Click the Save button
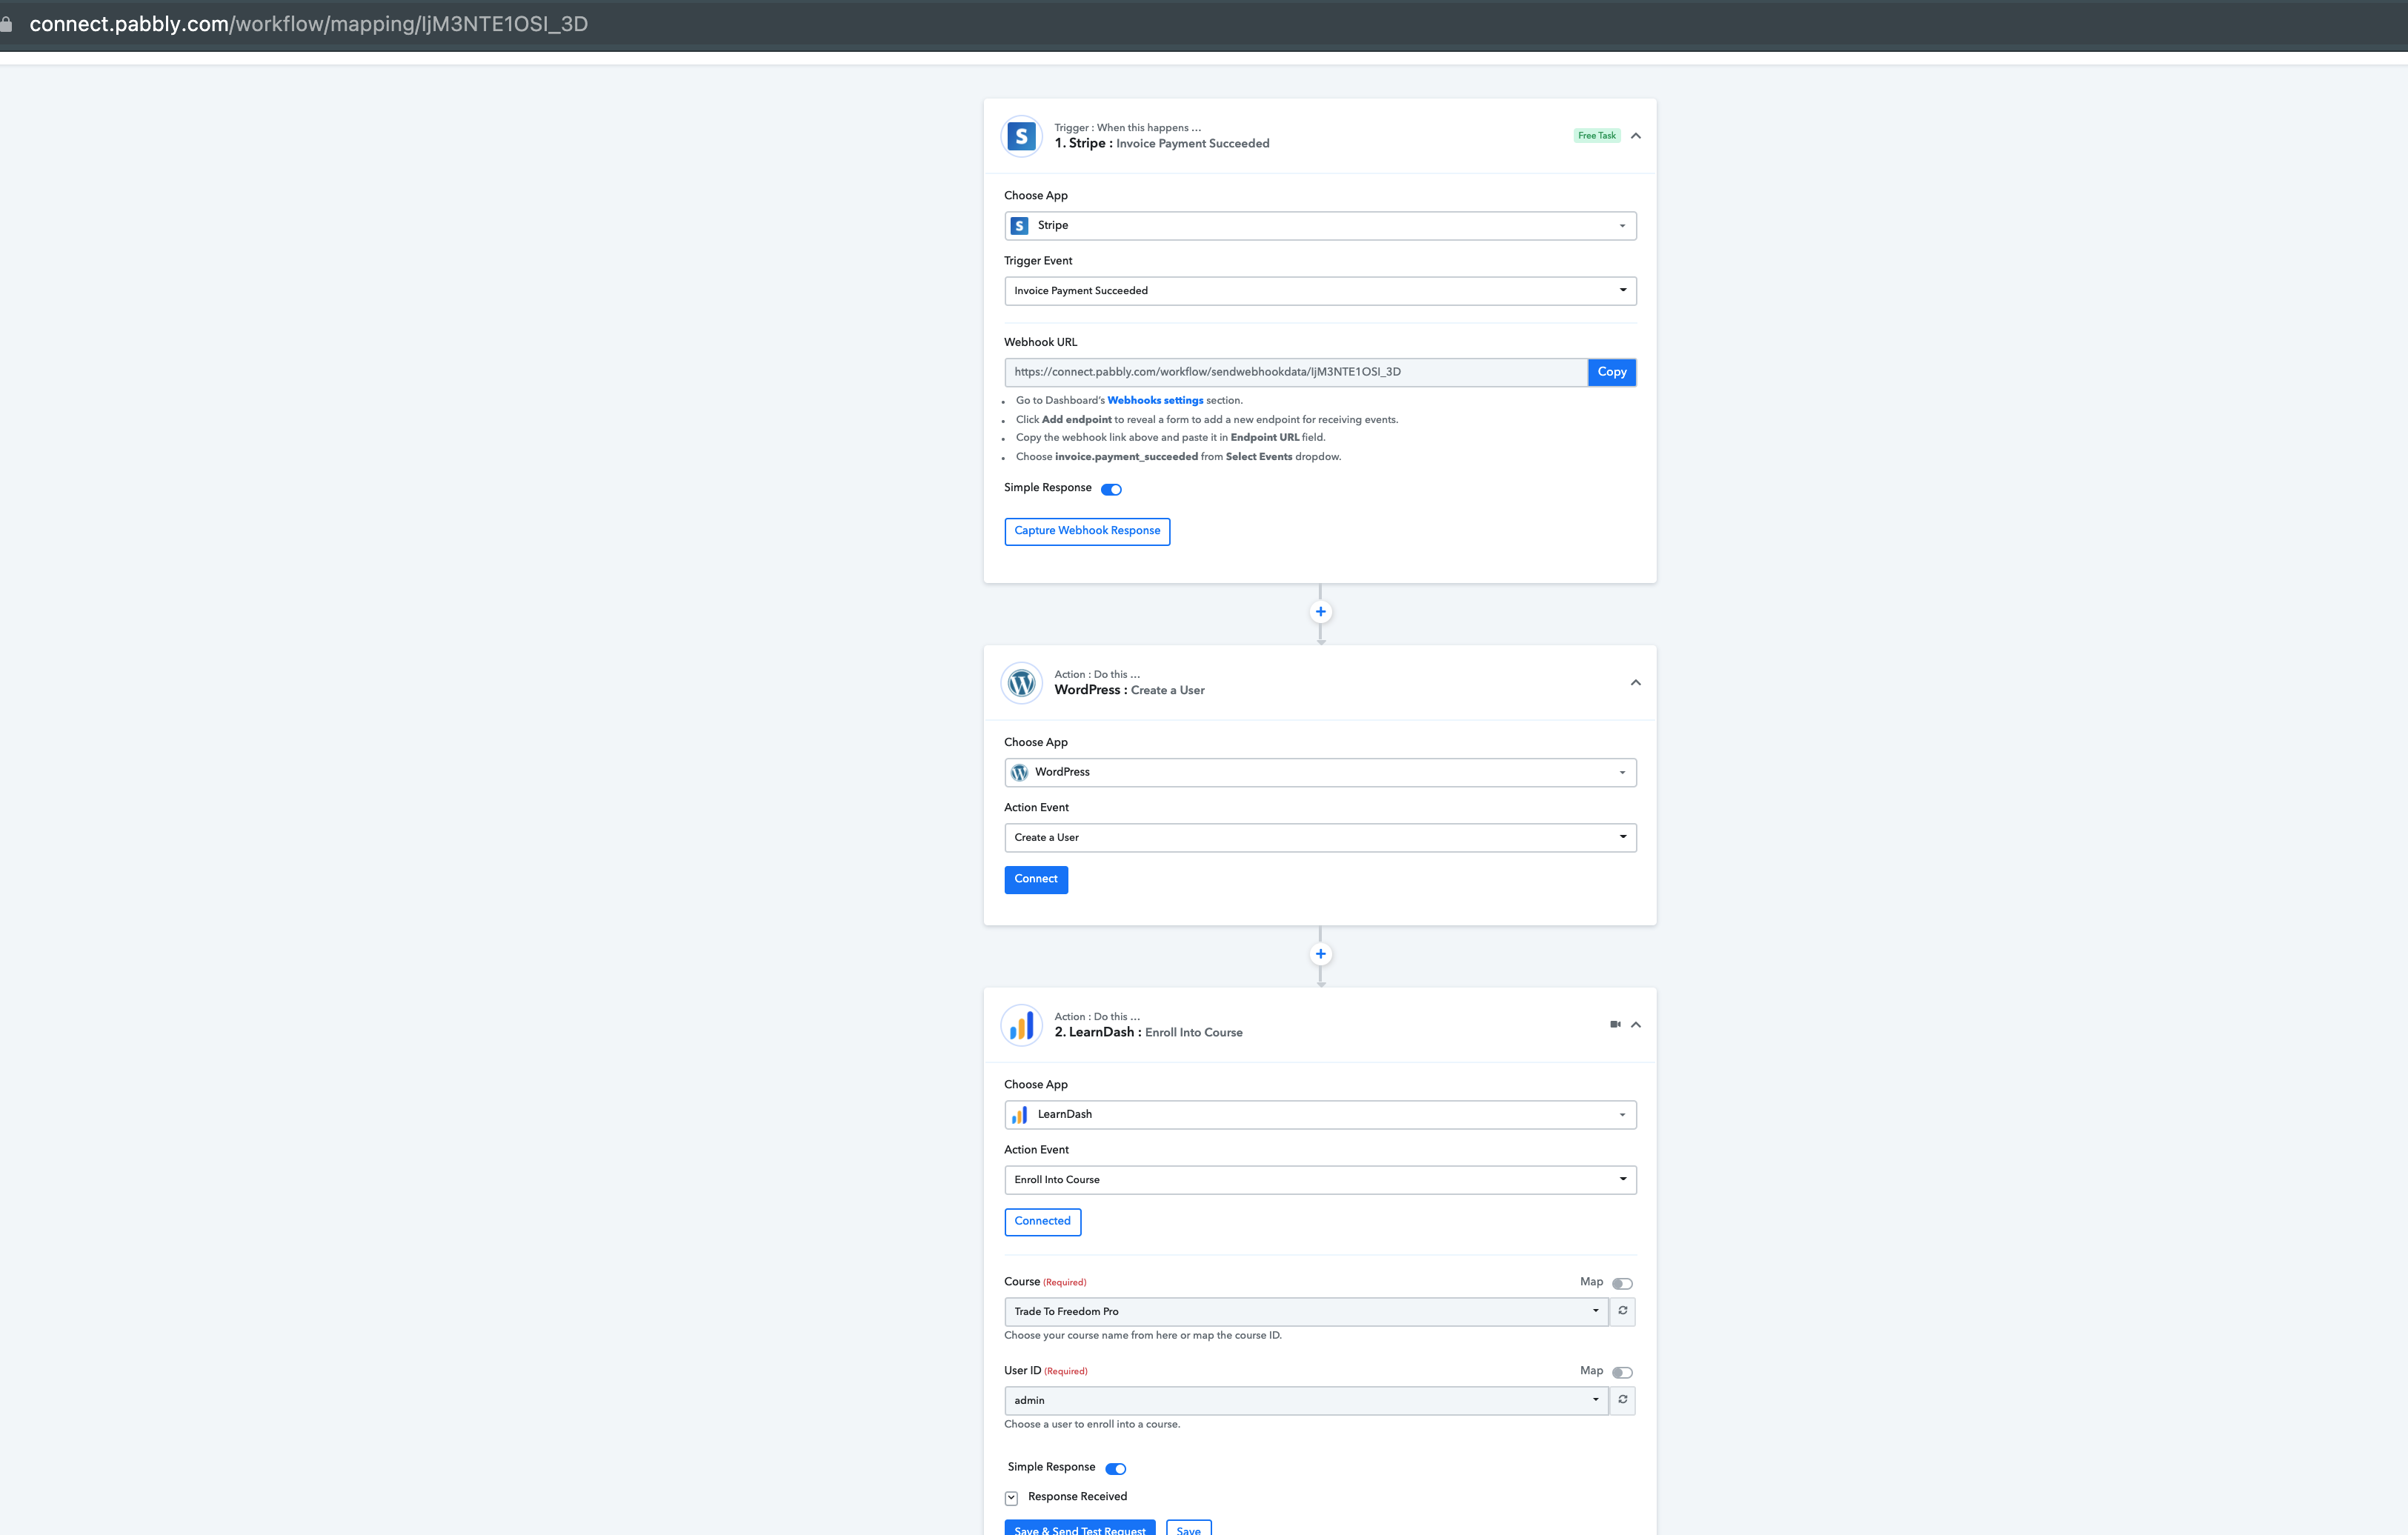2408x1535 pixels. [1189, 1528]
